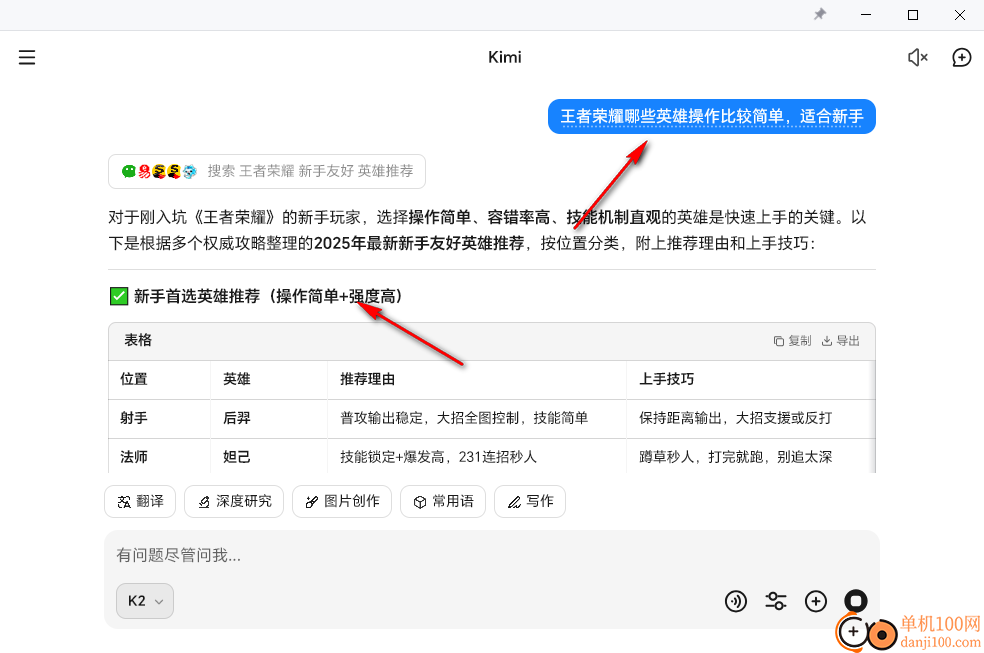
Task: Click the user message bubble 王者荣耀哪些英雄操作比较简单
Action: tap(712, 117)
